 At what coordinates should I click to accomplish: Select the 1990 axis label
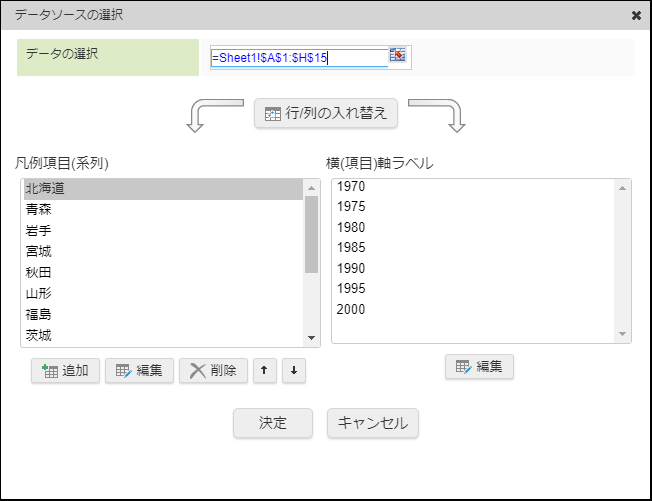pos(474,268)
